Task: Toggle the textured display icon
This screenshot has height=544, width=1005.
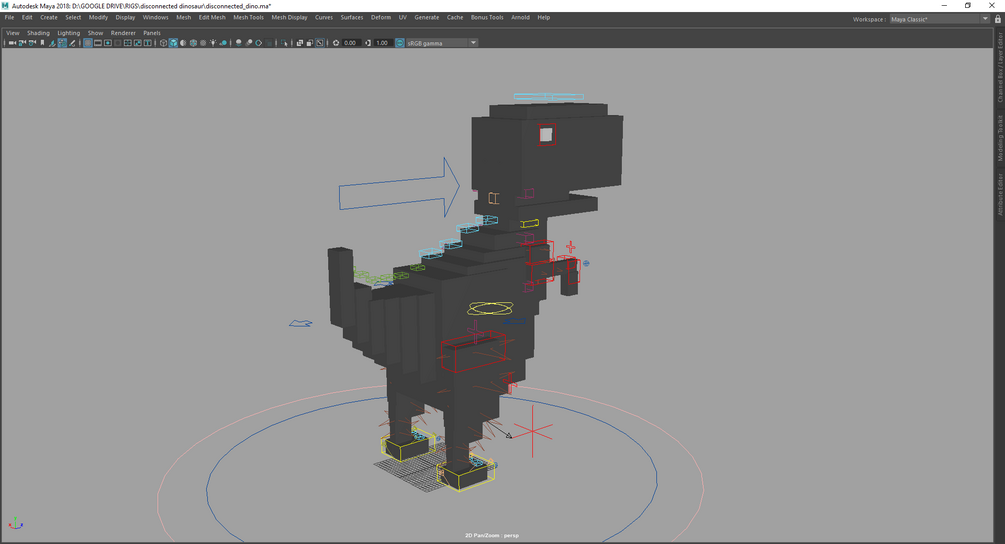Action: (x=203, y=43)
